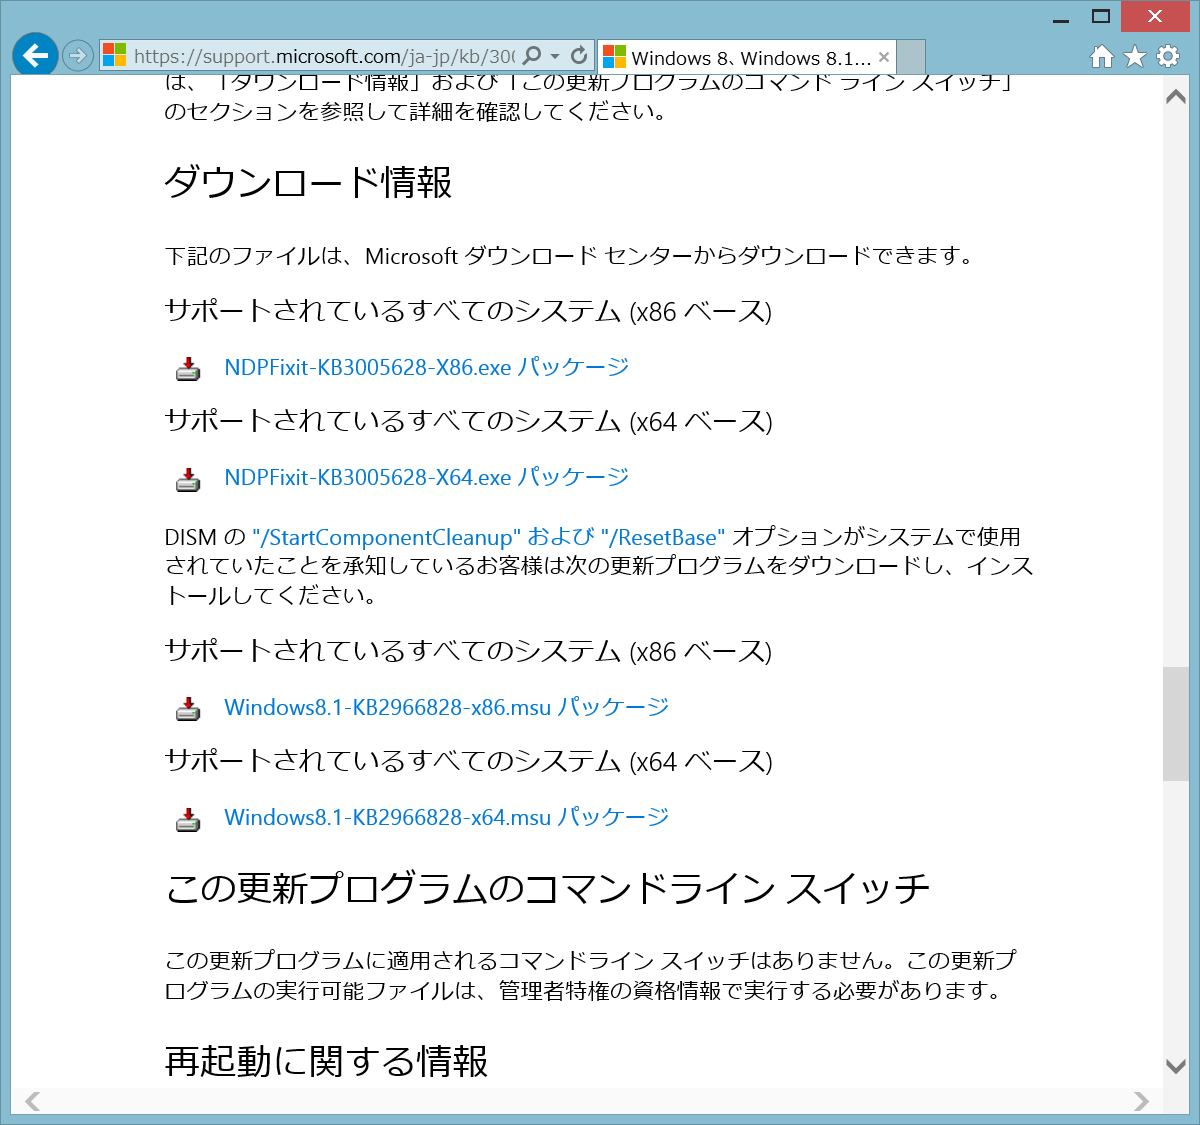The width and height of the screenshot is (1200, 1125).
Task: Refresh the current page
Action: (579, 56)
